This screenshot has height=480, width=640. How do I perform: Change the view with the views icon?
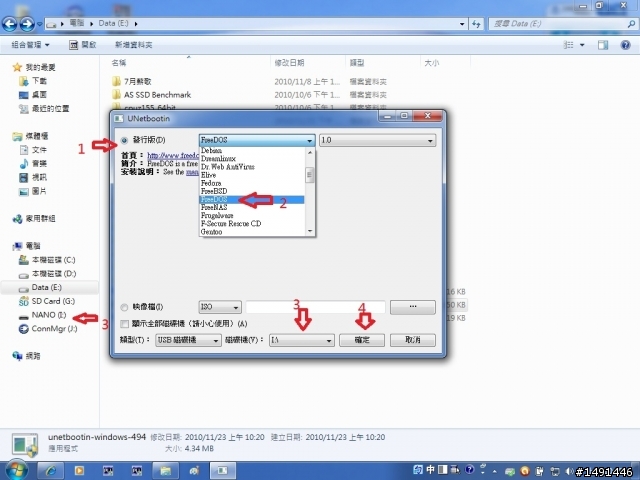tap(569, 45)
